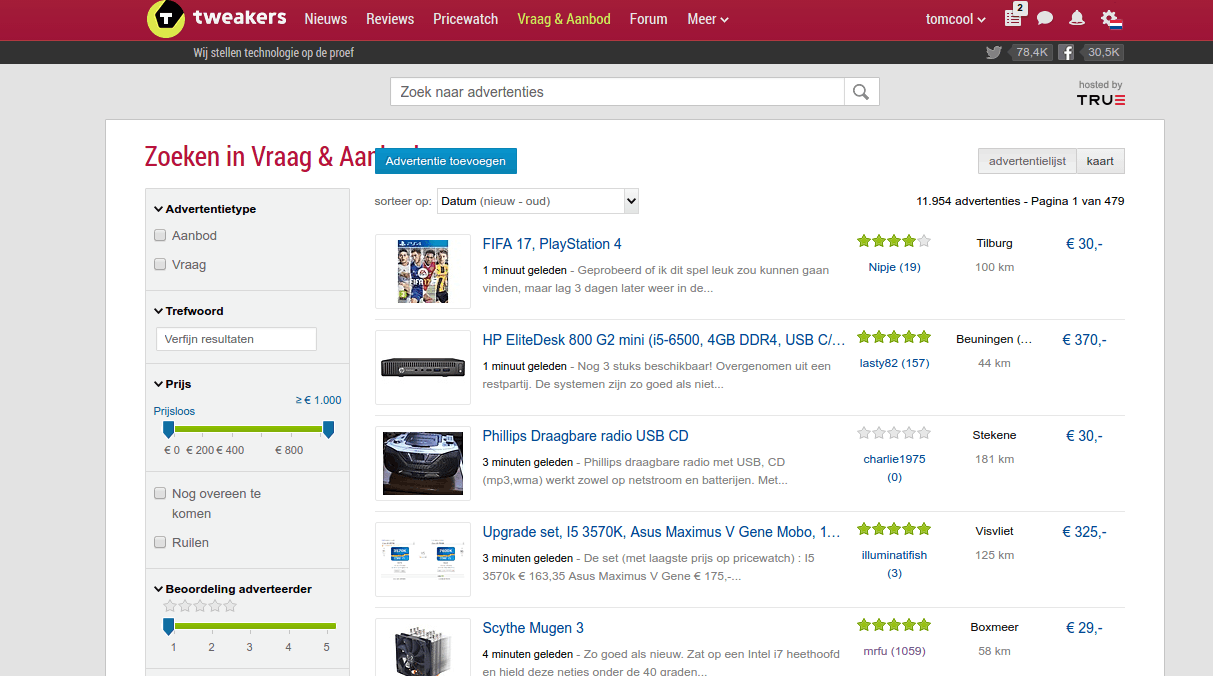
Task: Click the Phillips radio thumbnail
Action: 423,463
